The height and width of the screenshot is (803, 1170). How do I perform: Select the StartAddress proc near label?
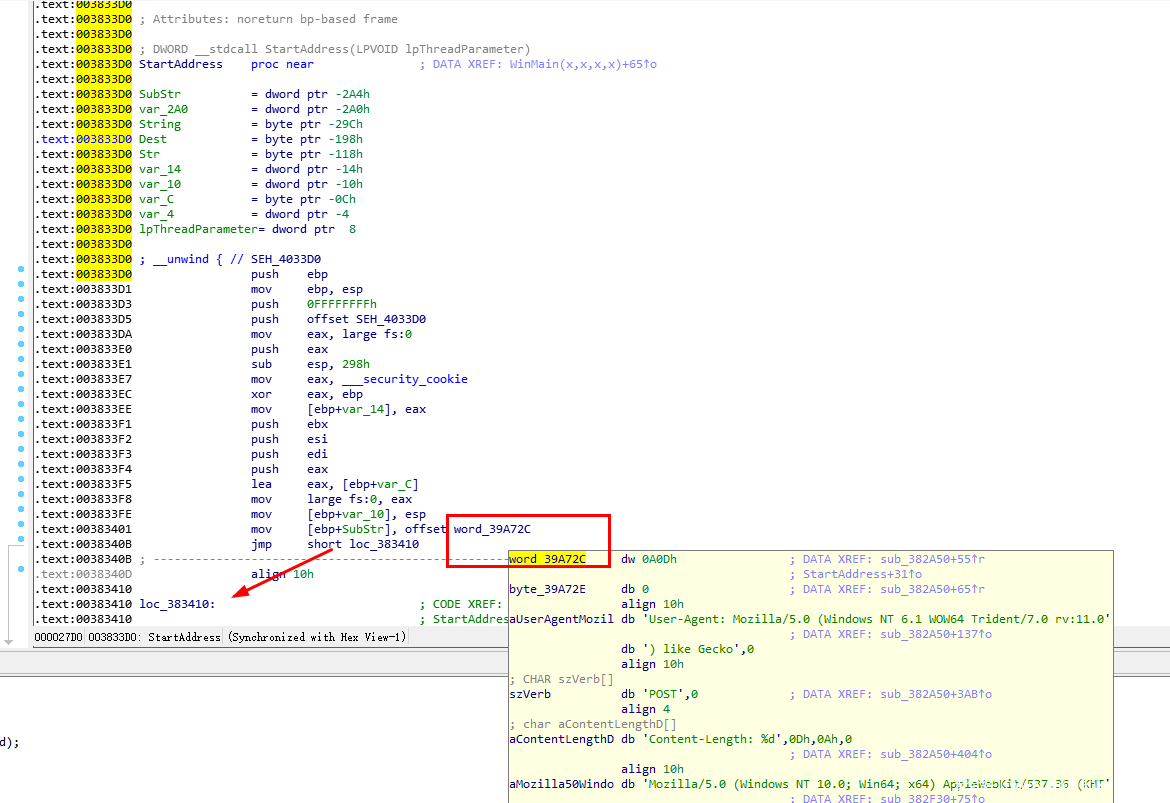click(181, 64)
